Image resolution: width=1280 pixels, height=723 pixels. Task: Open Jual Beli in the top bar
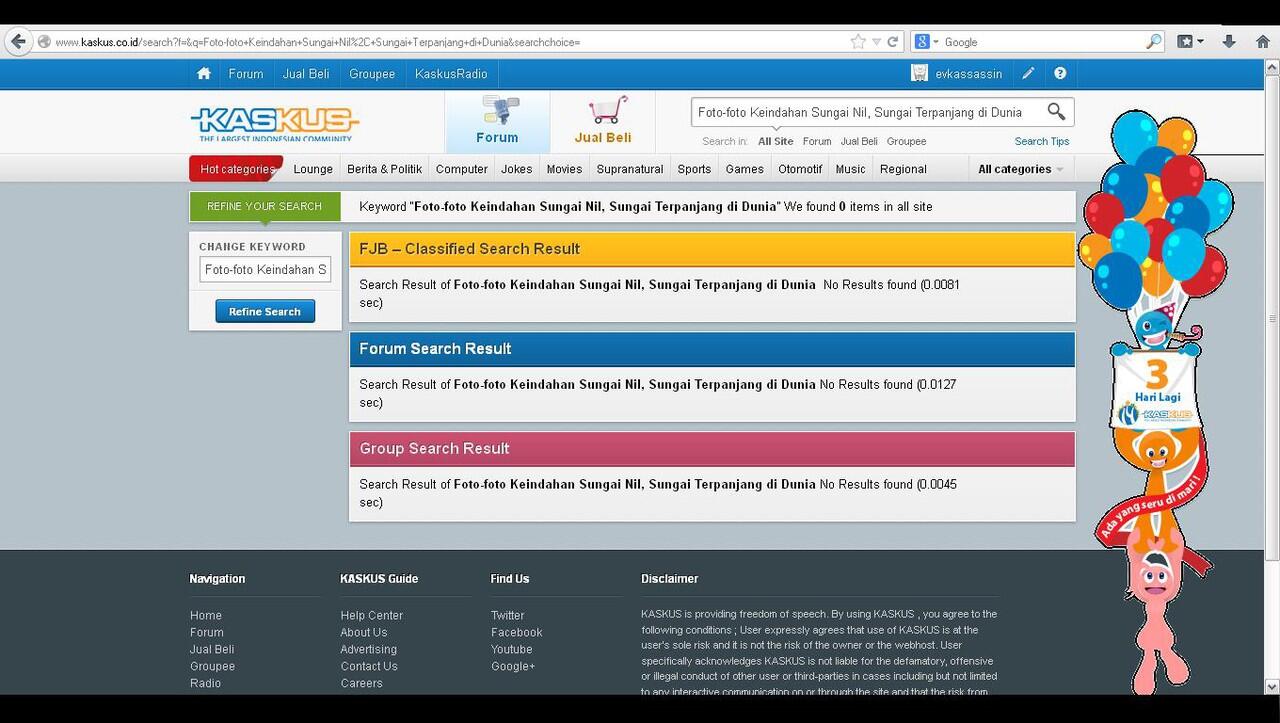(306, 74)
